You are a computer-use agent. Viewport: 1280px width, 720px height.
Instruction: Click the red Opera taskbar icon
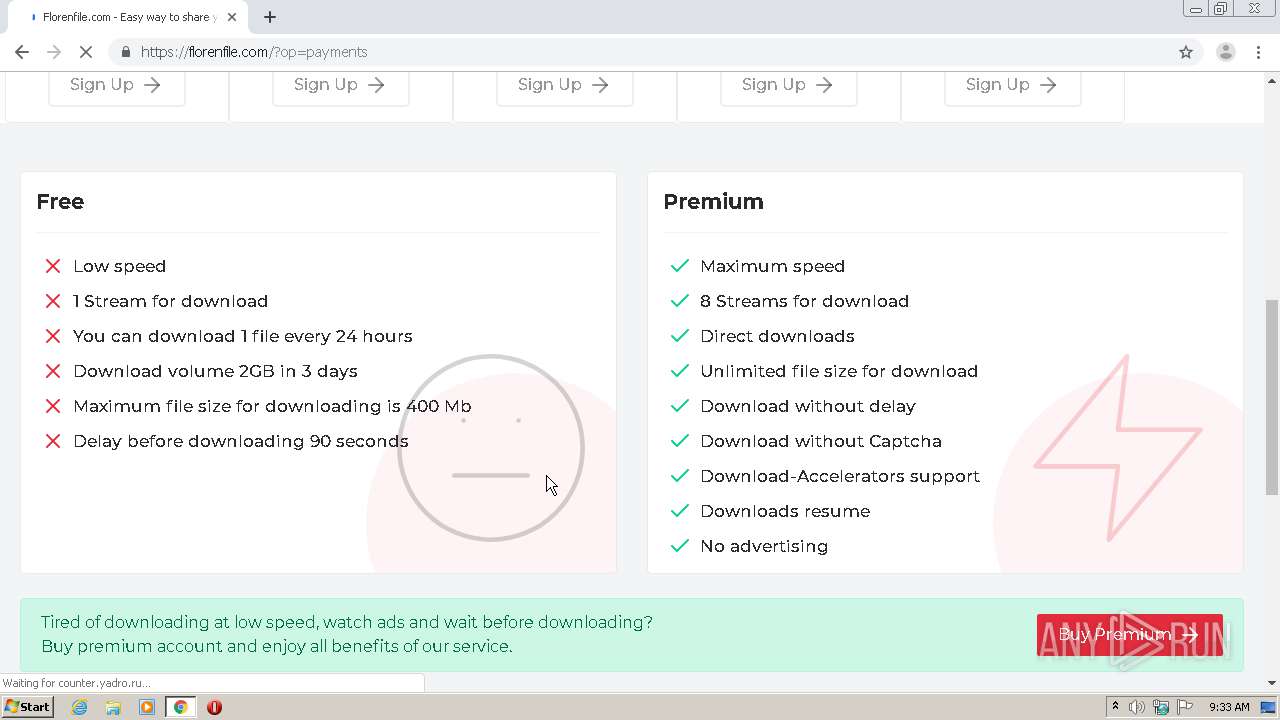214,707
